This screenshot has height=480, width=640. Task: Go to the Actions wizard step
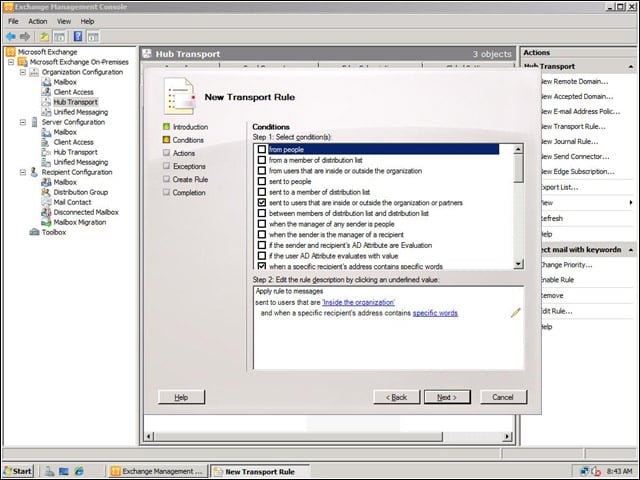184,153
